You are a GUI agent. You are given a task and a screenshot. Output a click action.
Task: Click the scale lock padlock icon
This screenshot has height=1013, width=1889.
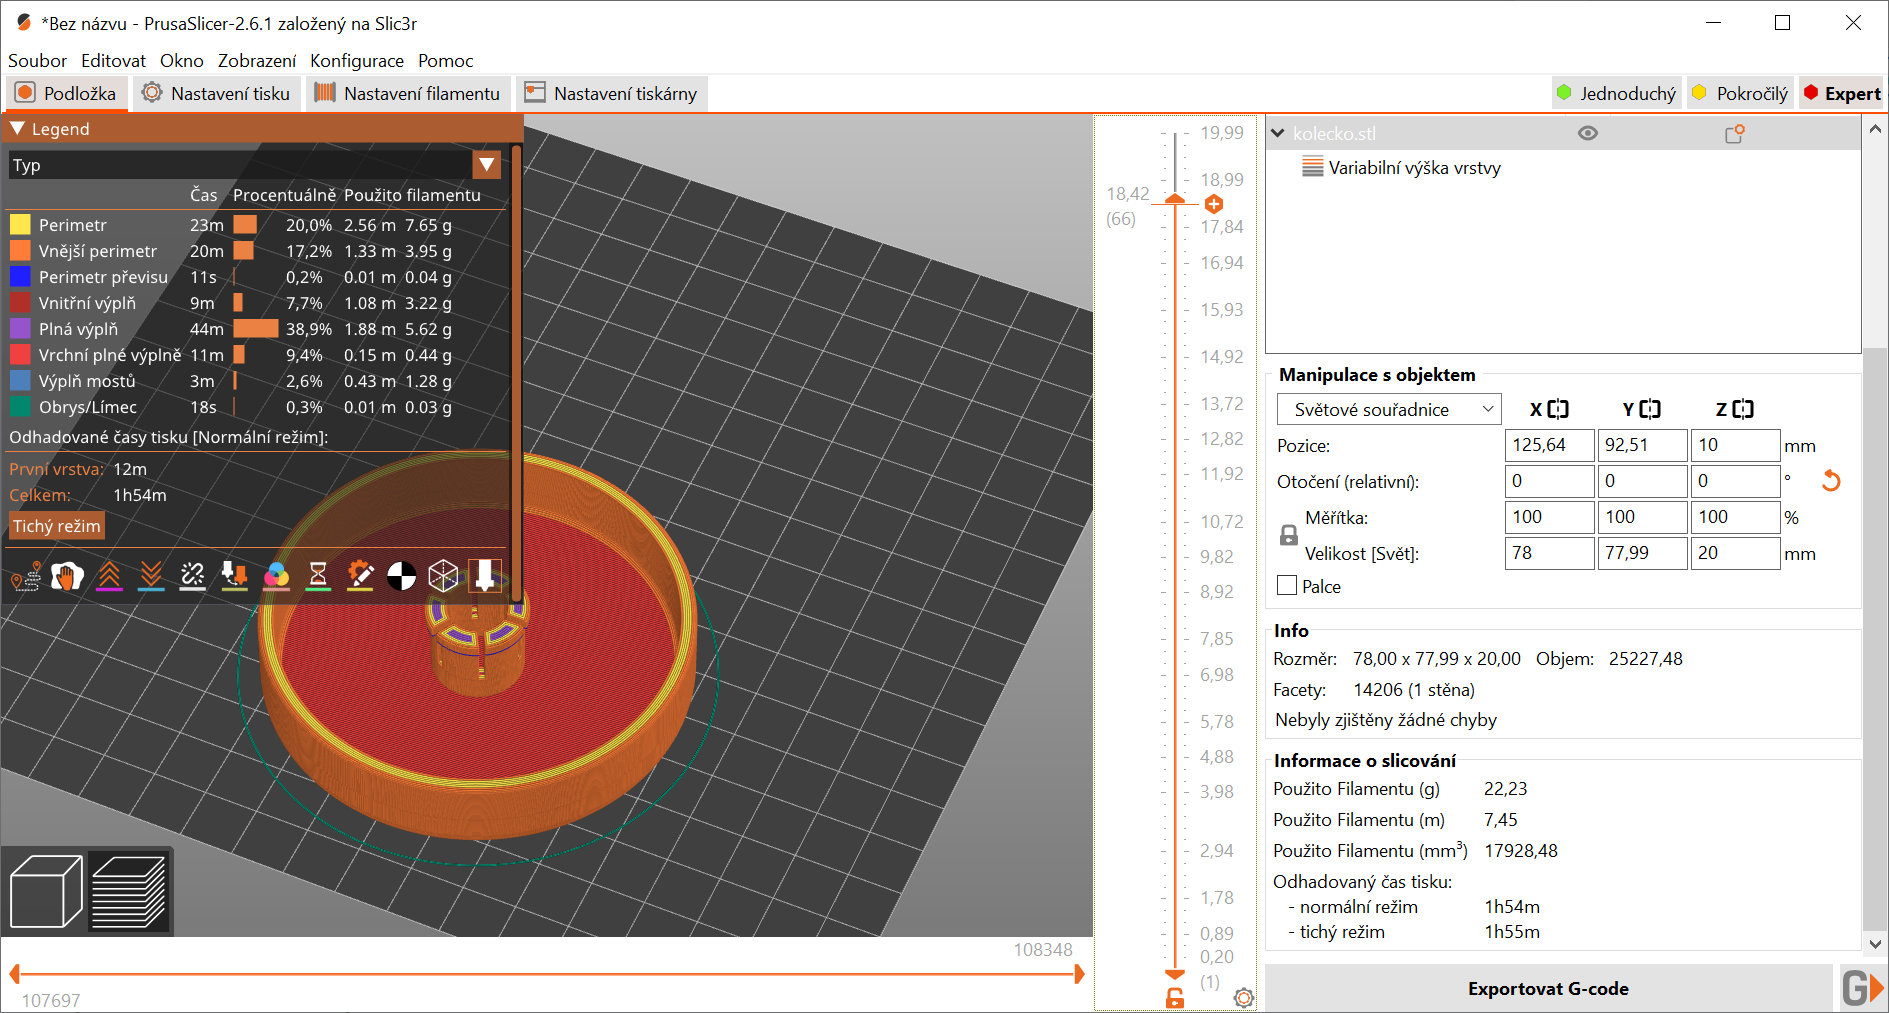pyautogui.click(x=1288, y=535)
